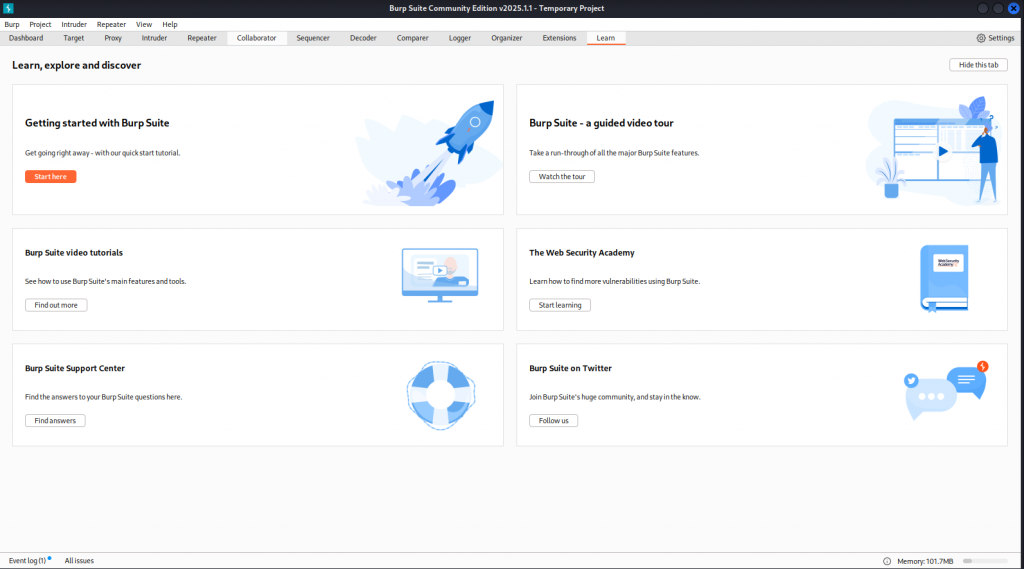Viewport: 1024px width, 569px height.
Task: Click the Twitter chat bubbles illustration
Action: pos(945,390)
